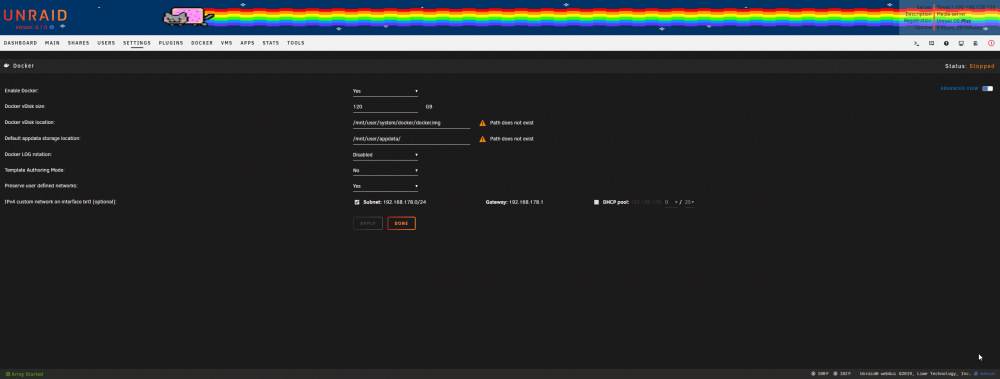Image resolution: width=1000 pixels, height=379 pixels.
Task: Click the Preserve user defined networks label
Action: (x=41, y=186)
